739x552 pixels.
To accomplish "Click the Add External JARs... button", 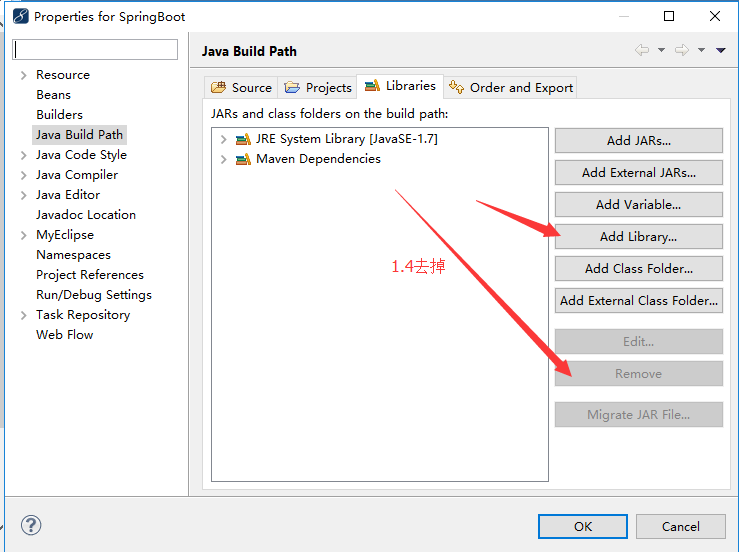I will coord(639,173).
